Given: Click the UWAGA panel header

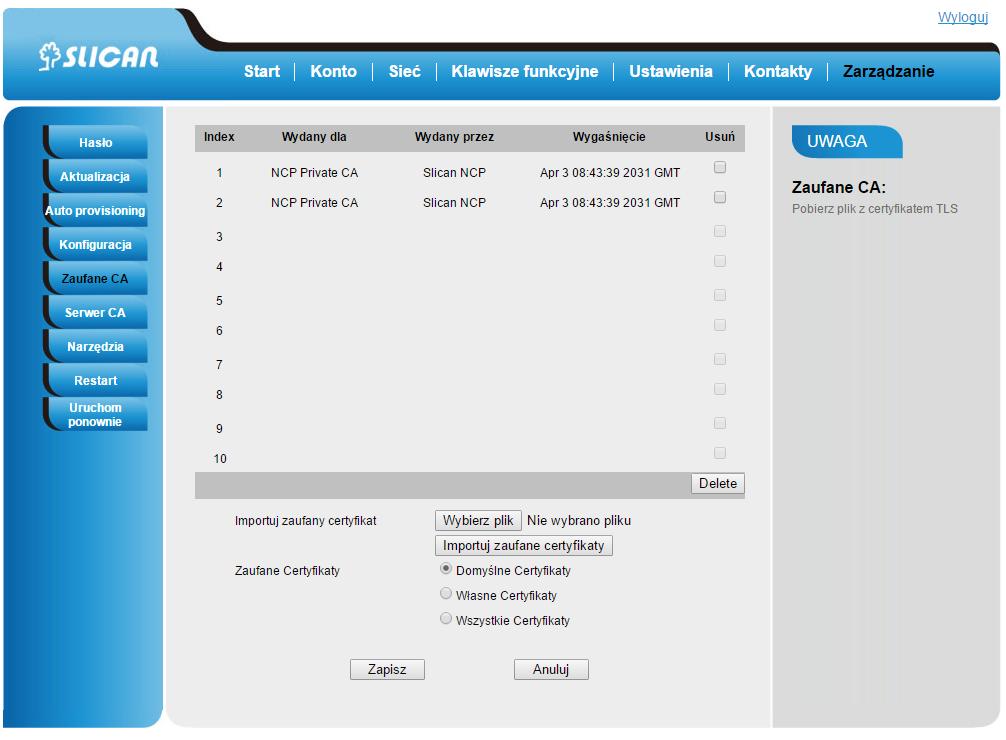Looking at the screenshot, I should click(847, 141).
